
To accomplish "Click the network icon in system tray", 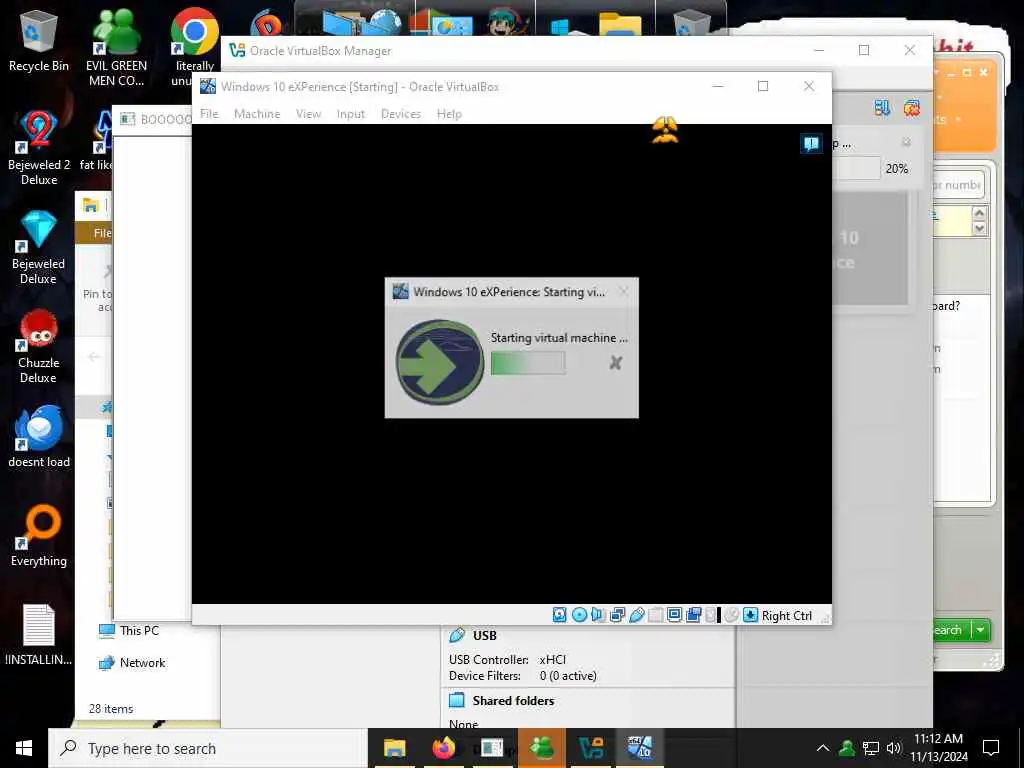I will point(871,748).
